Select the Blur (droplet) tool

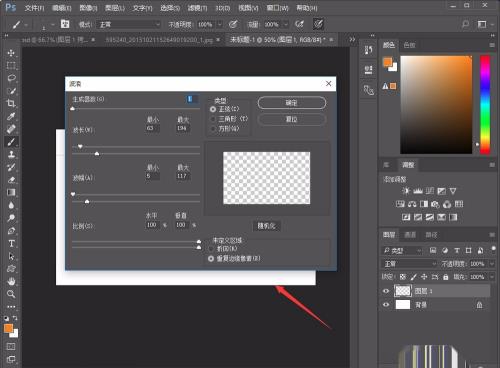coord(11,205)
